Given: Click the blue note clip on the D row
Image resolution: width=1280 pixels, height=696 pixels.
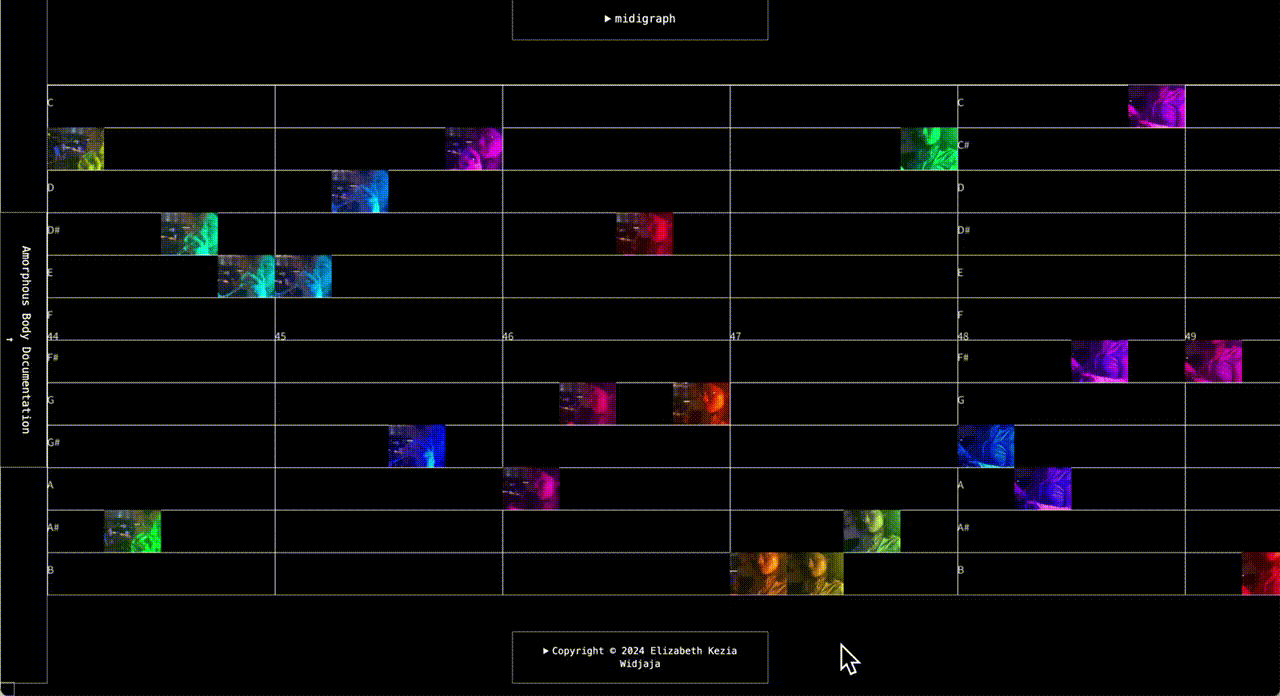Looking at the screenshot, I should (359, 191).
